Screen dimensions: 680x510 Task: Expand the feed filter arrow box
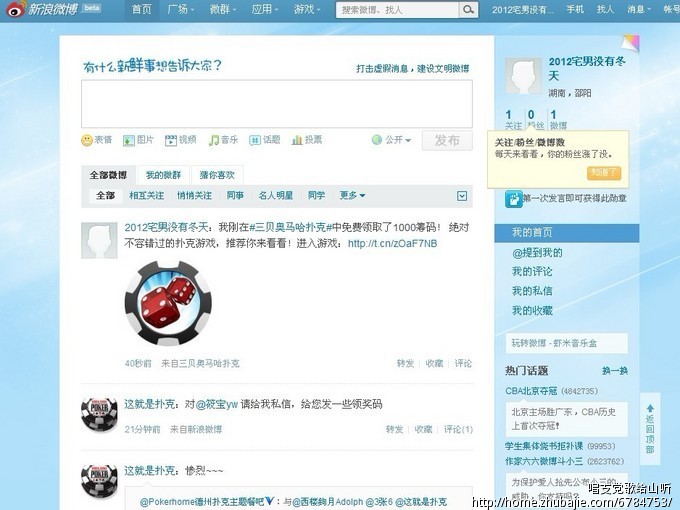[x=462, y=196]
